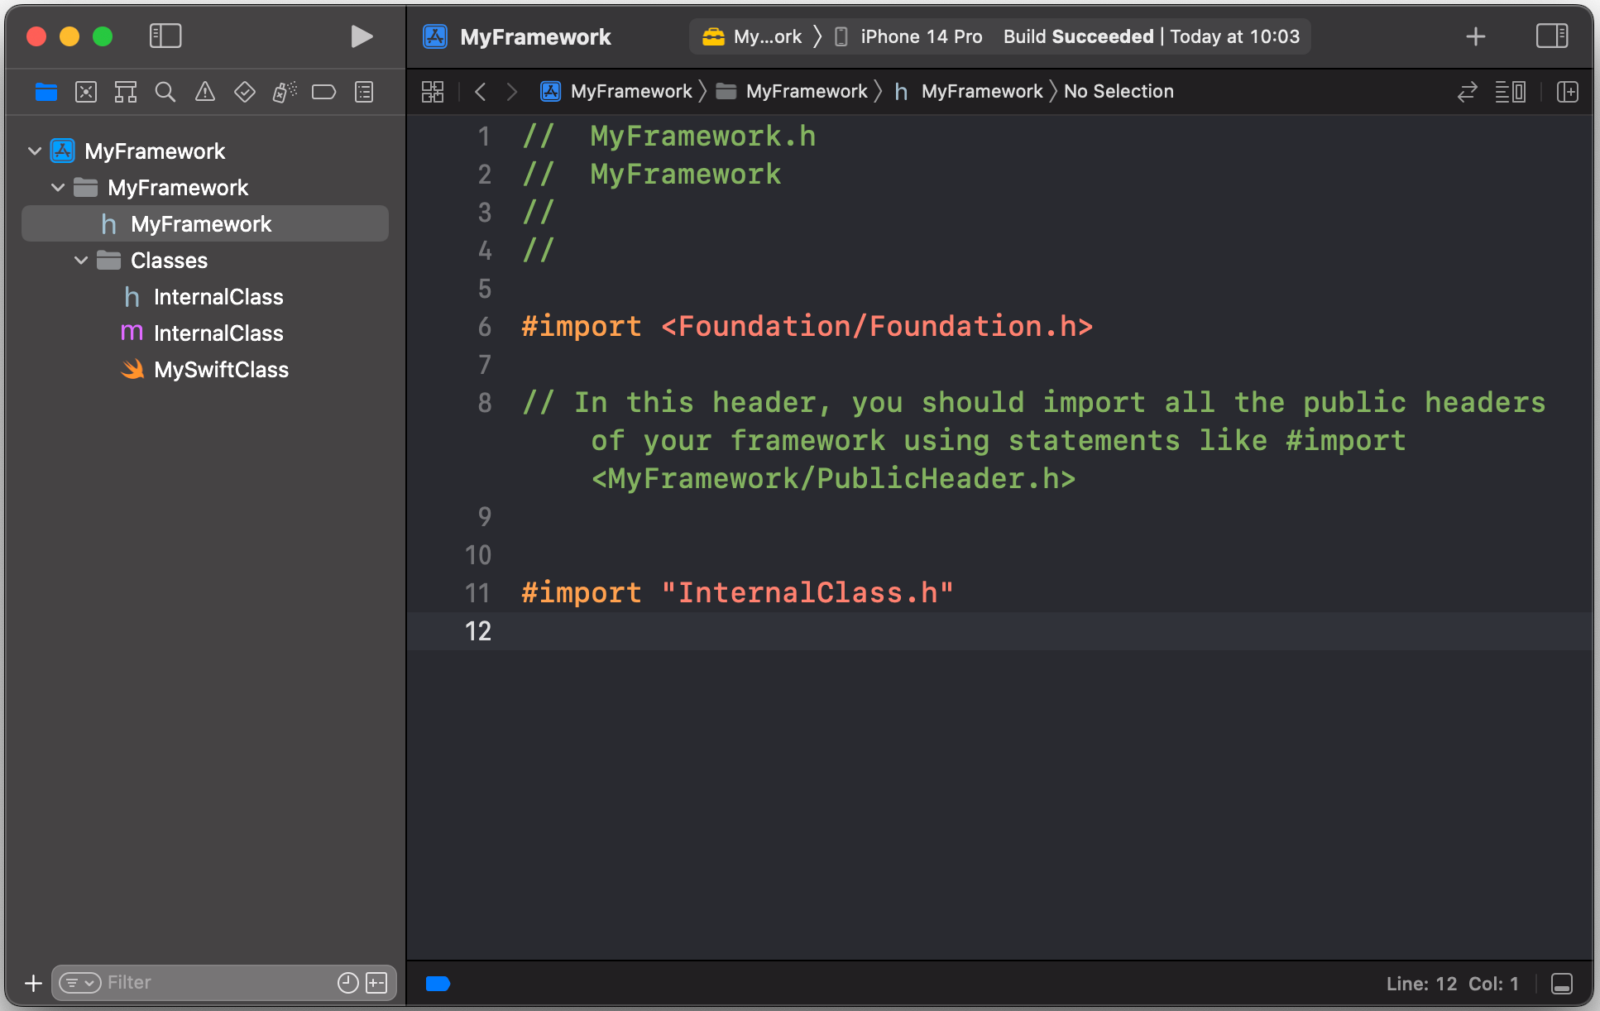Toggle the bottom debug area
The width and height of the screenshot is (1600, 1011).
click(x=1561, y=984)
